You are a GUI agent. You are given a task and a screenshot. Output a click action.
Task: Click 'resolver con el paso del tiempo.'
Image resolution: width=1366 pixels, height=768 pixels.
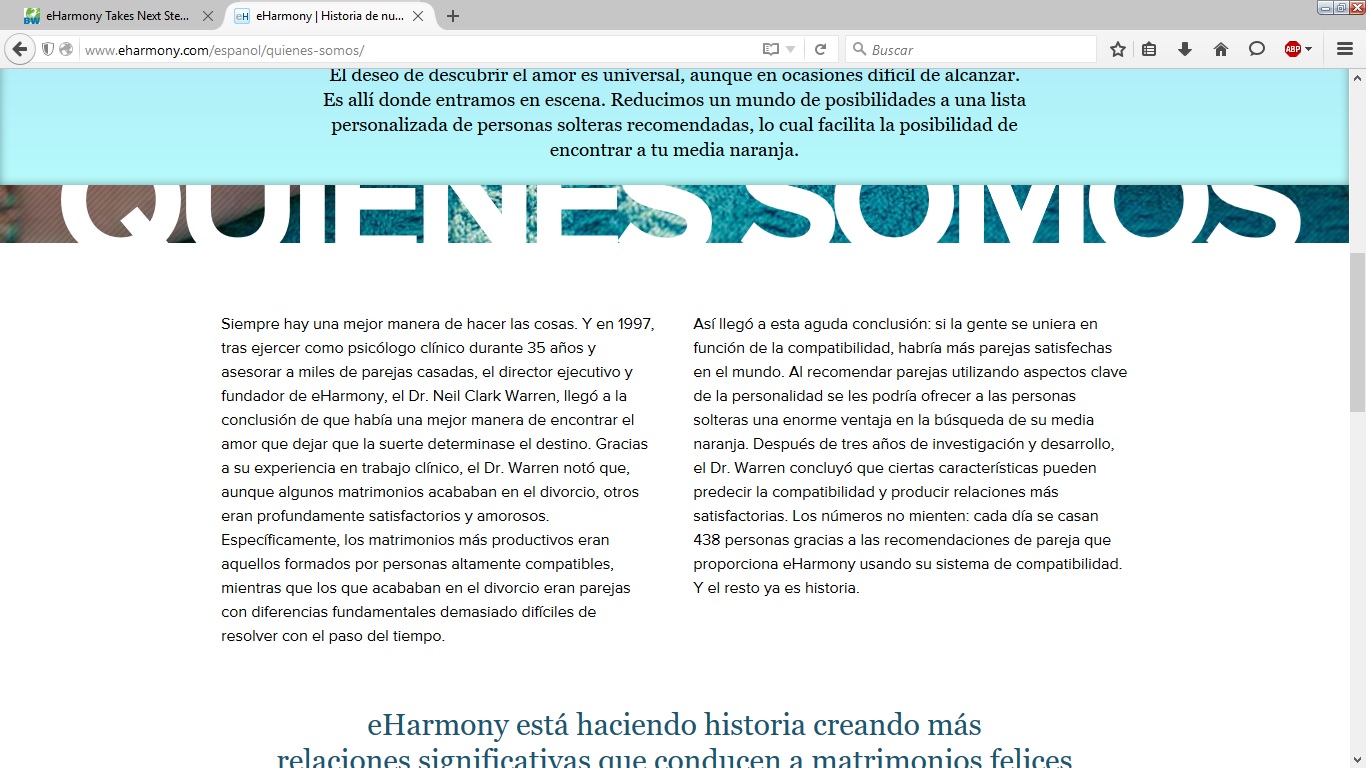tap(333, 636)
